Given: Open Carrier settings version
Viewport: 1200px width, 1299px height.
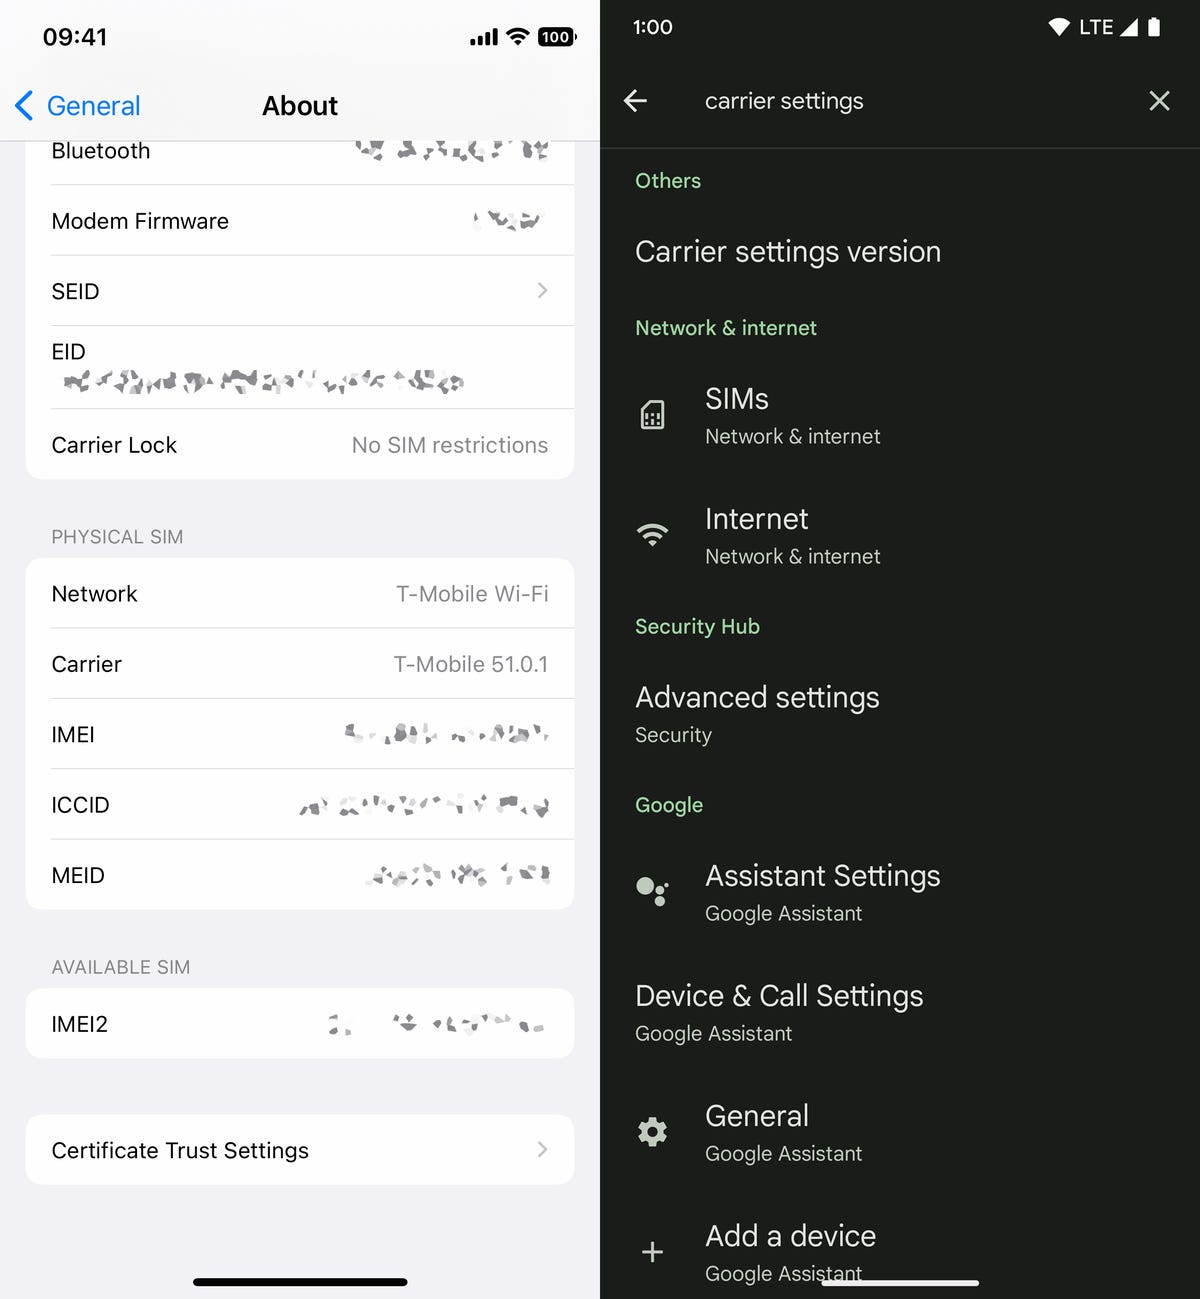Looking at the screenshot, I should coord(787,251).
